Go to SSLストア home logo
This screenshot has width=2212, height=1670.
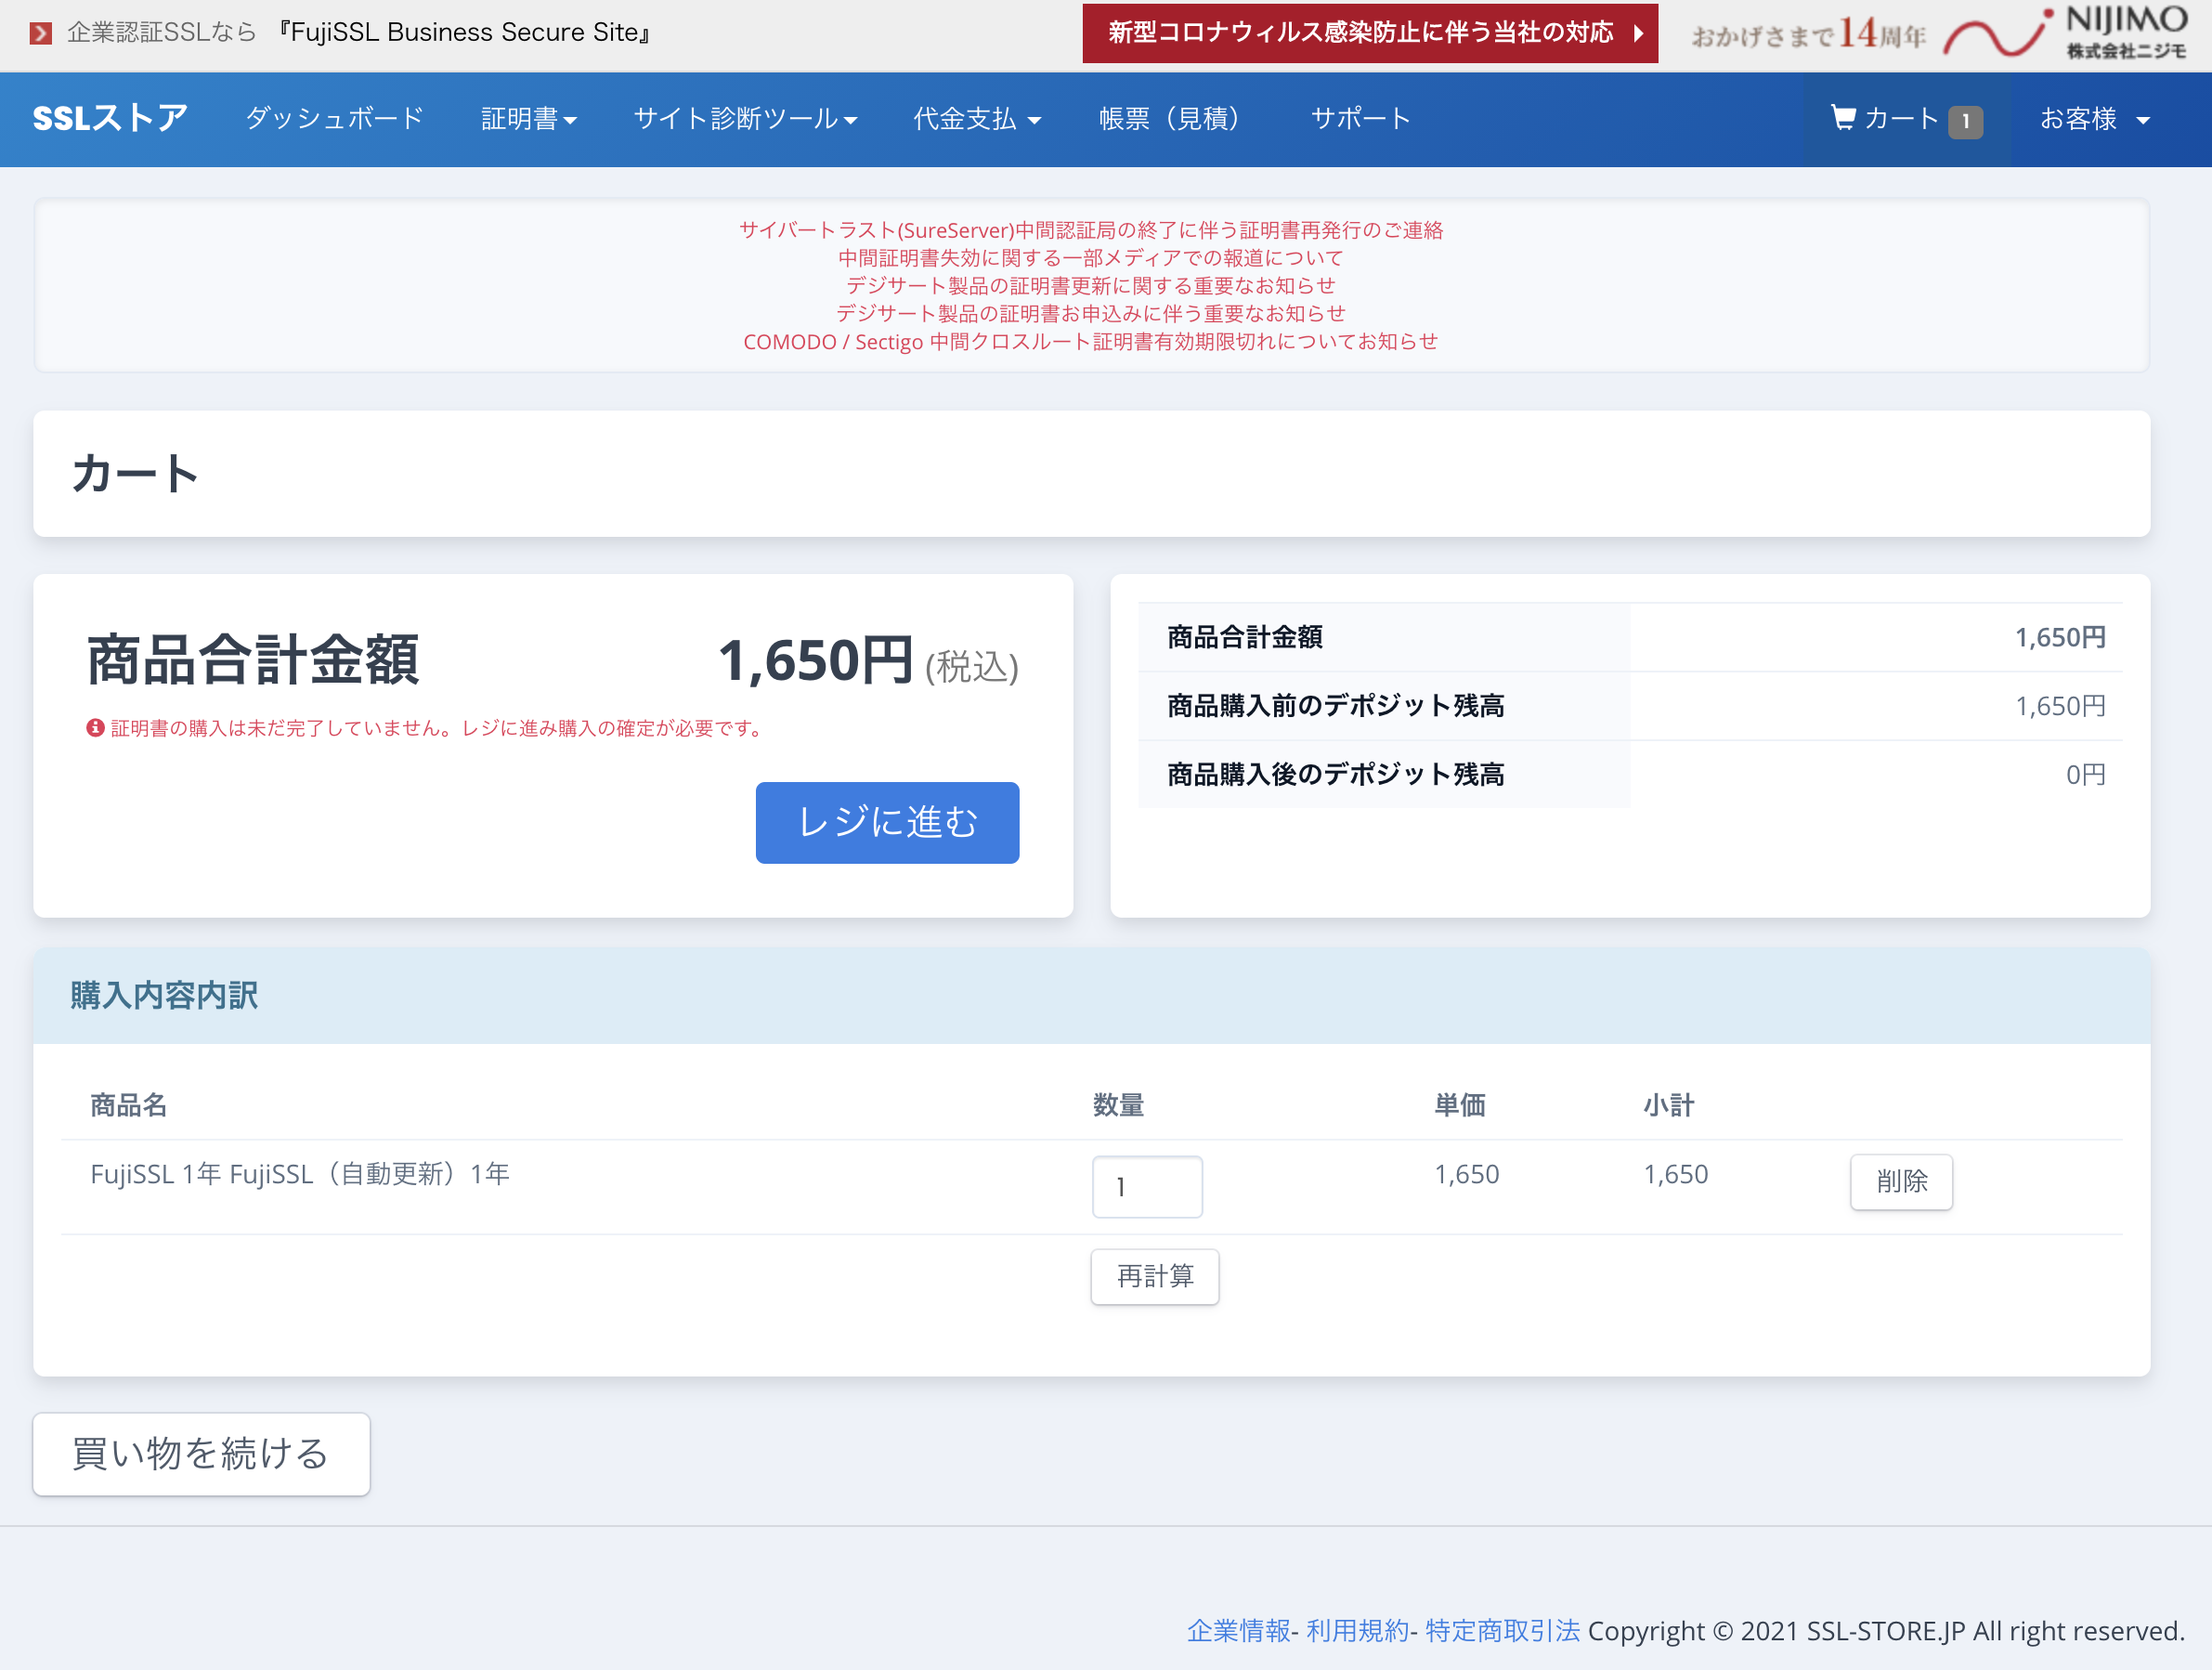(110, 118)
